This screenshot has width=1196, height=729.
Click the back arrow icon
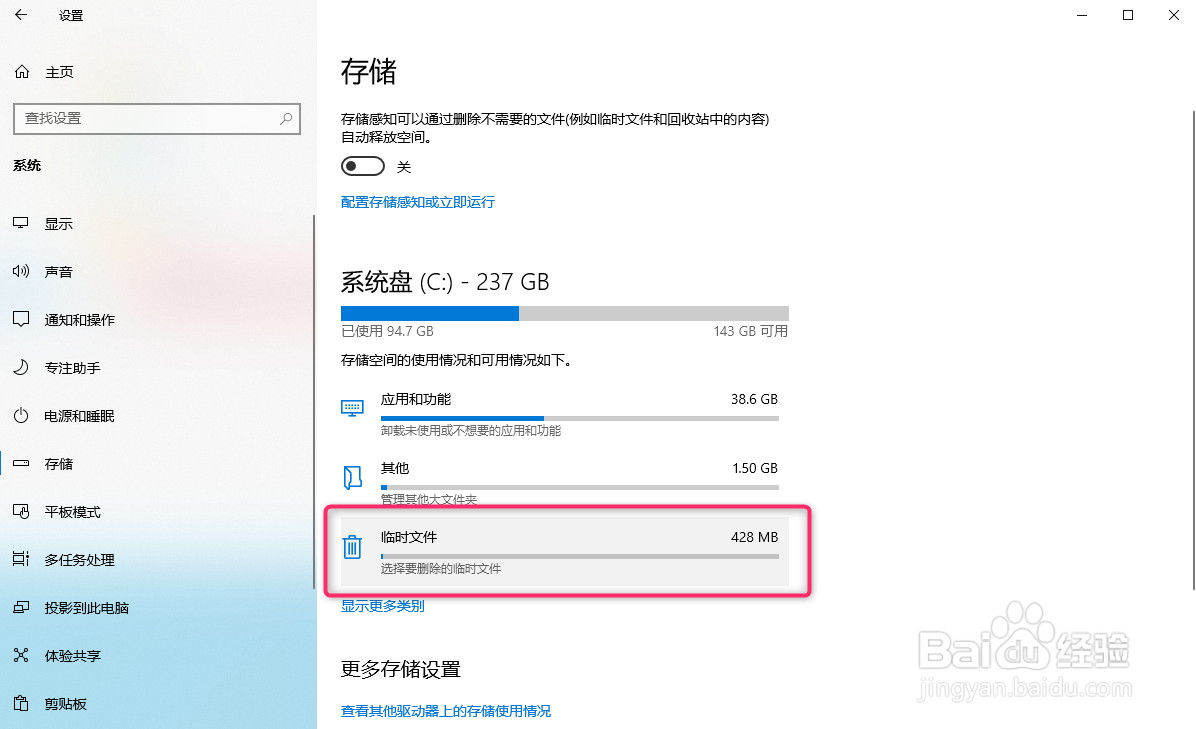22,15
